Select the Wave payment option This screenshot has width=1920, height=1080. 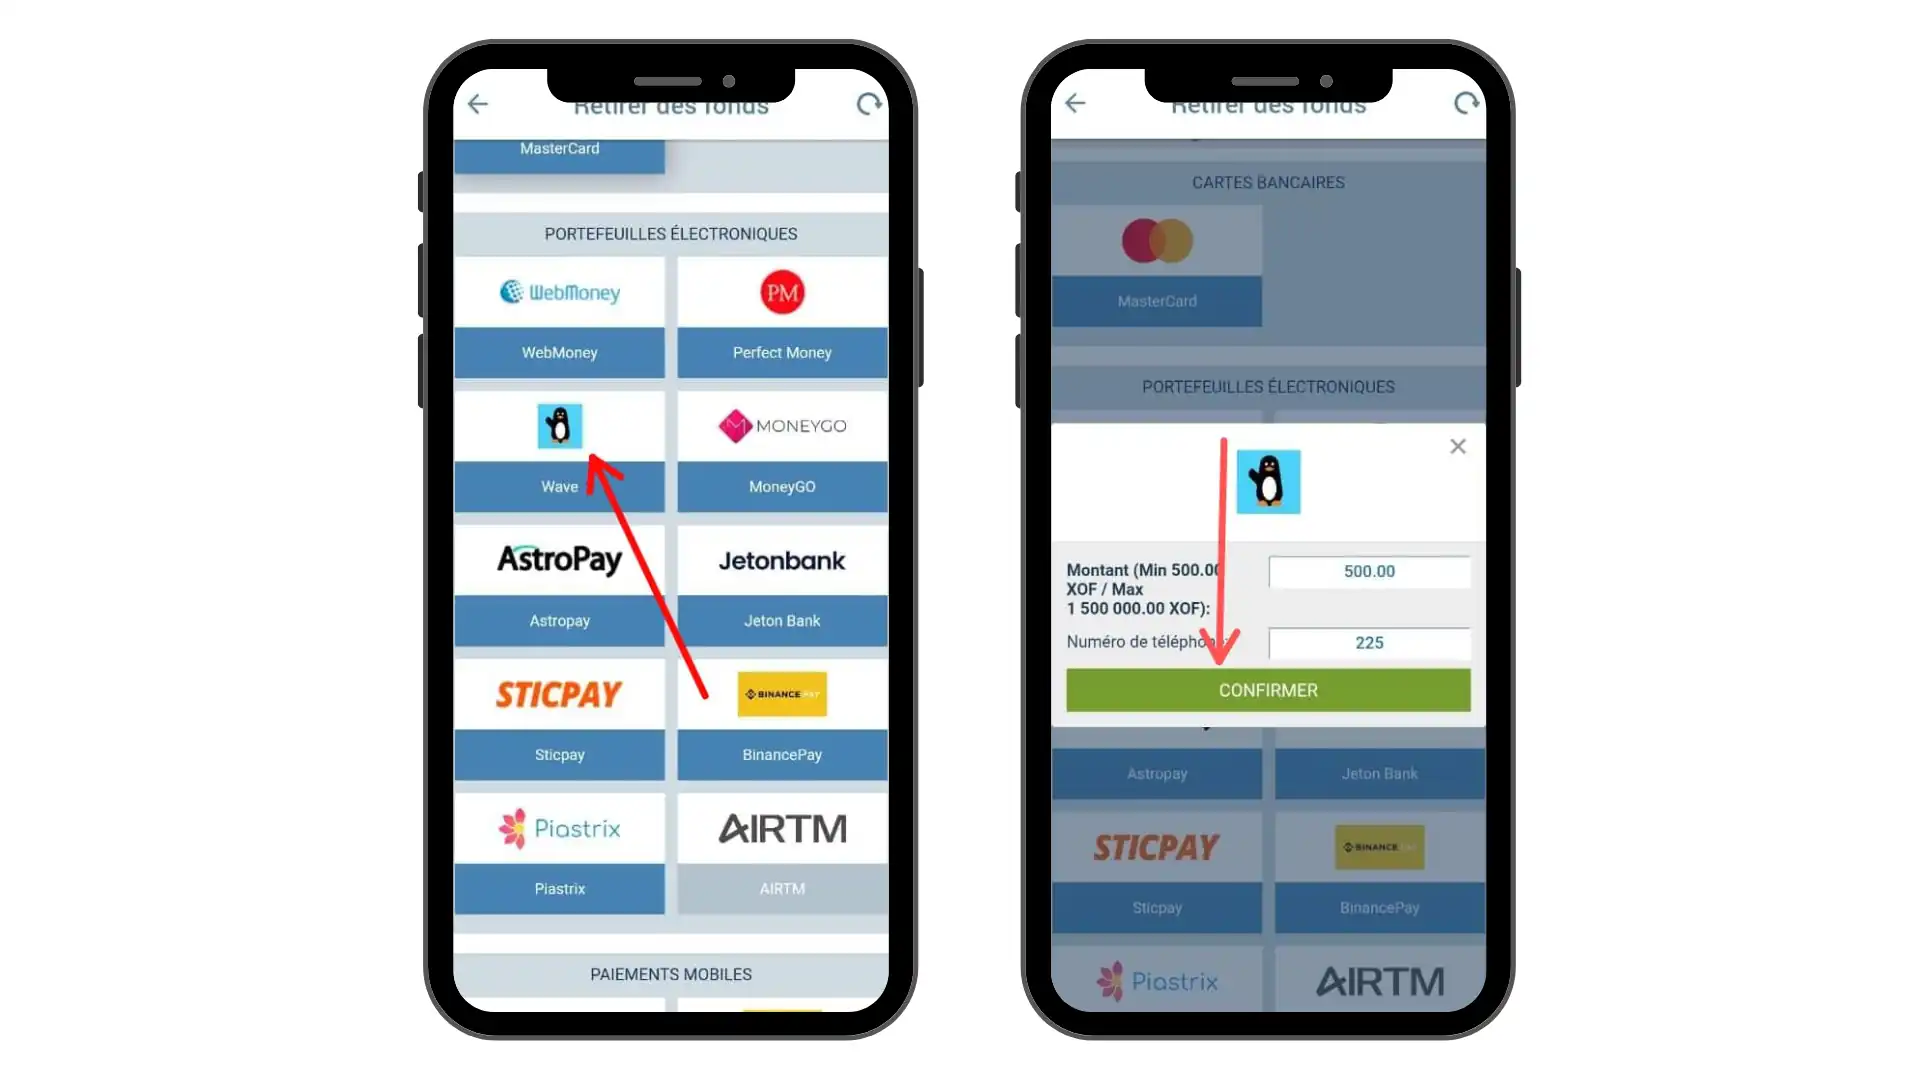click(x=559, y=448)
